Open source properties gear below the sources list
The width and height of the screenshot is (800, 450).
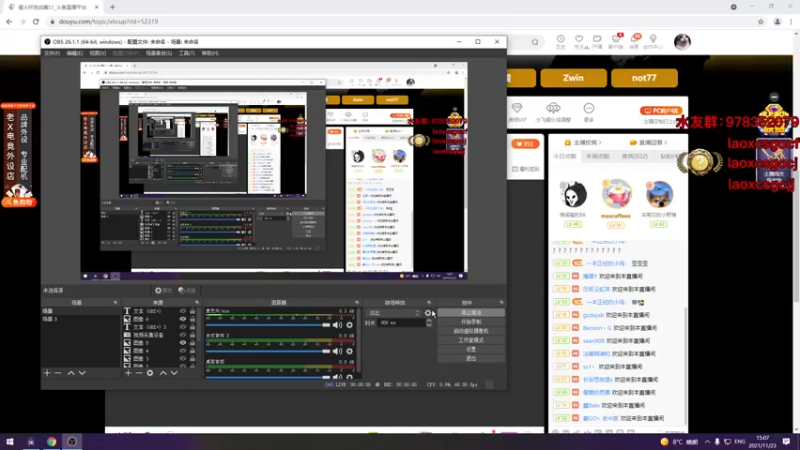[x=150, y=373]
